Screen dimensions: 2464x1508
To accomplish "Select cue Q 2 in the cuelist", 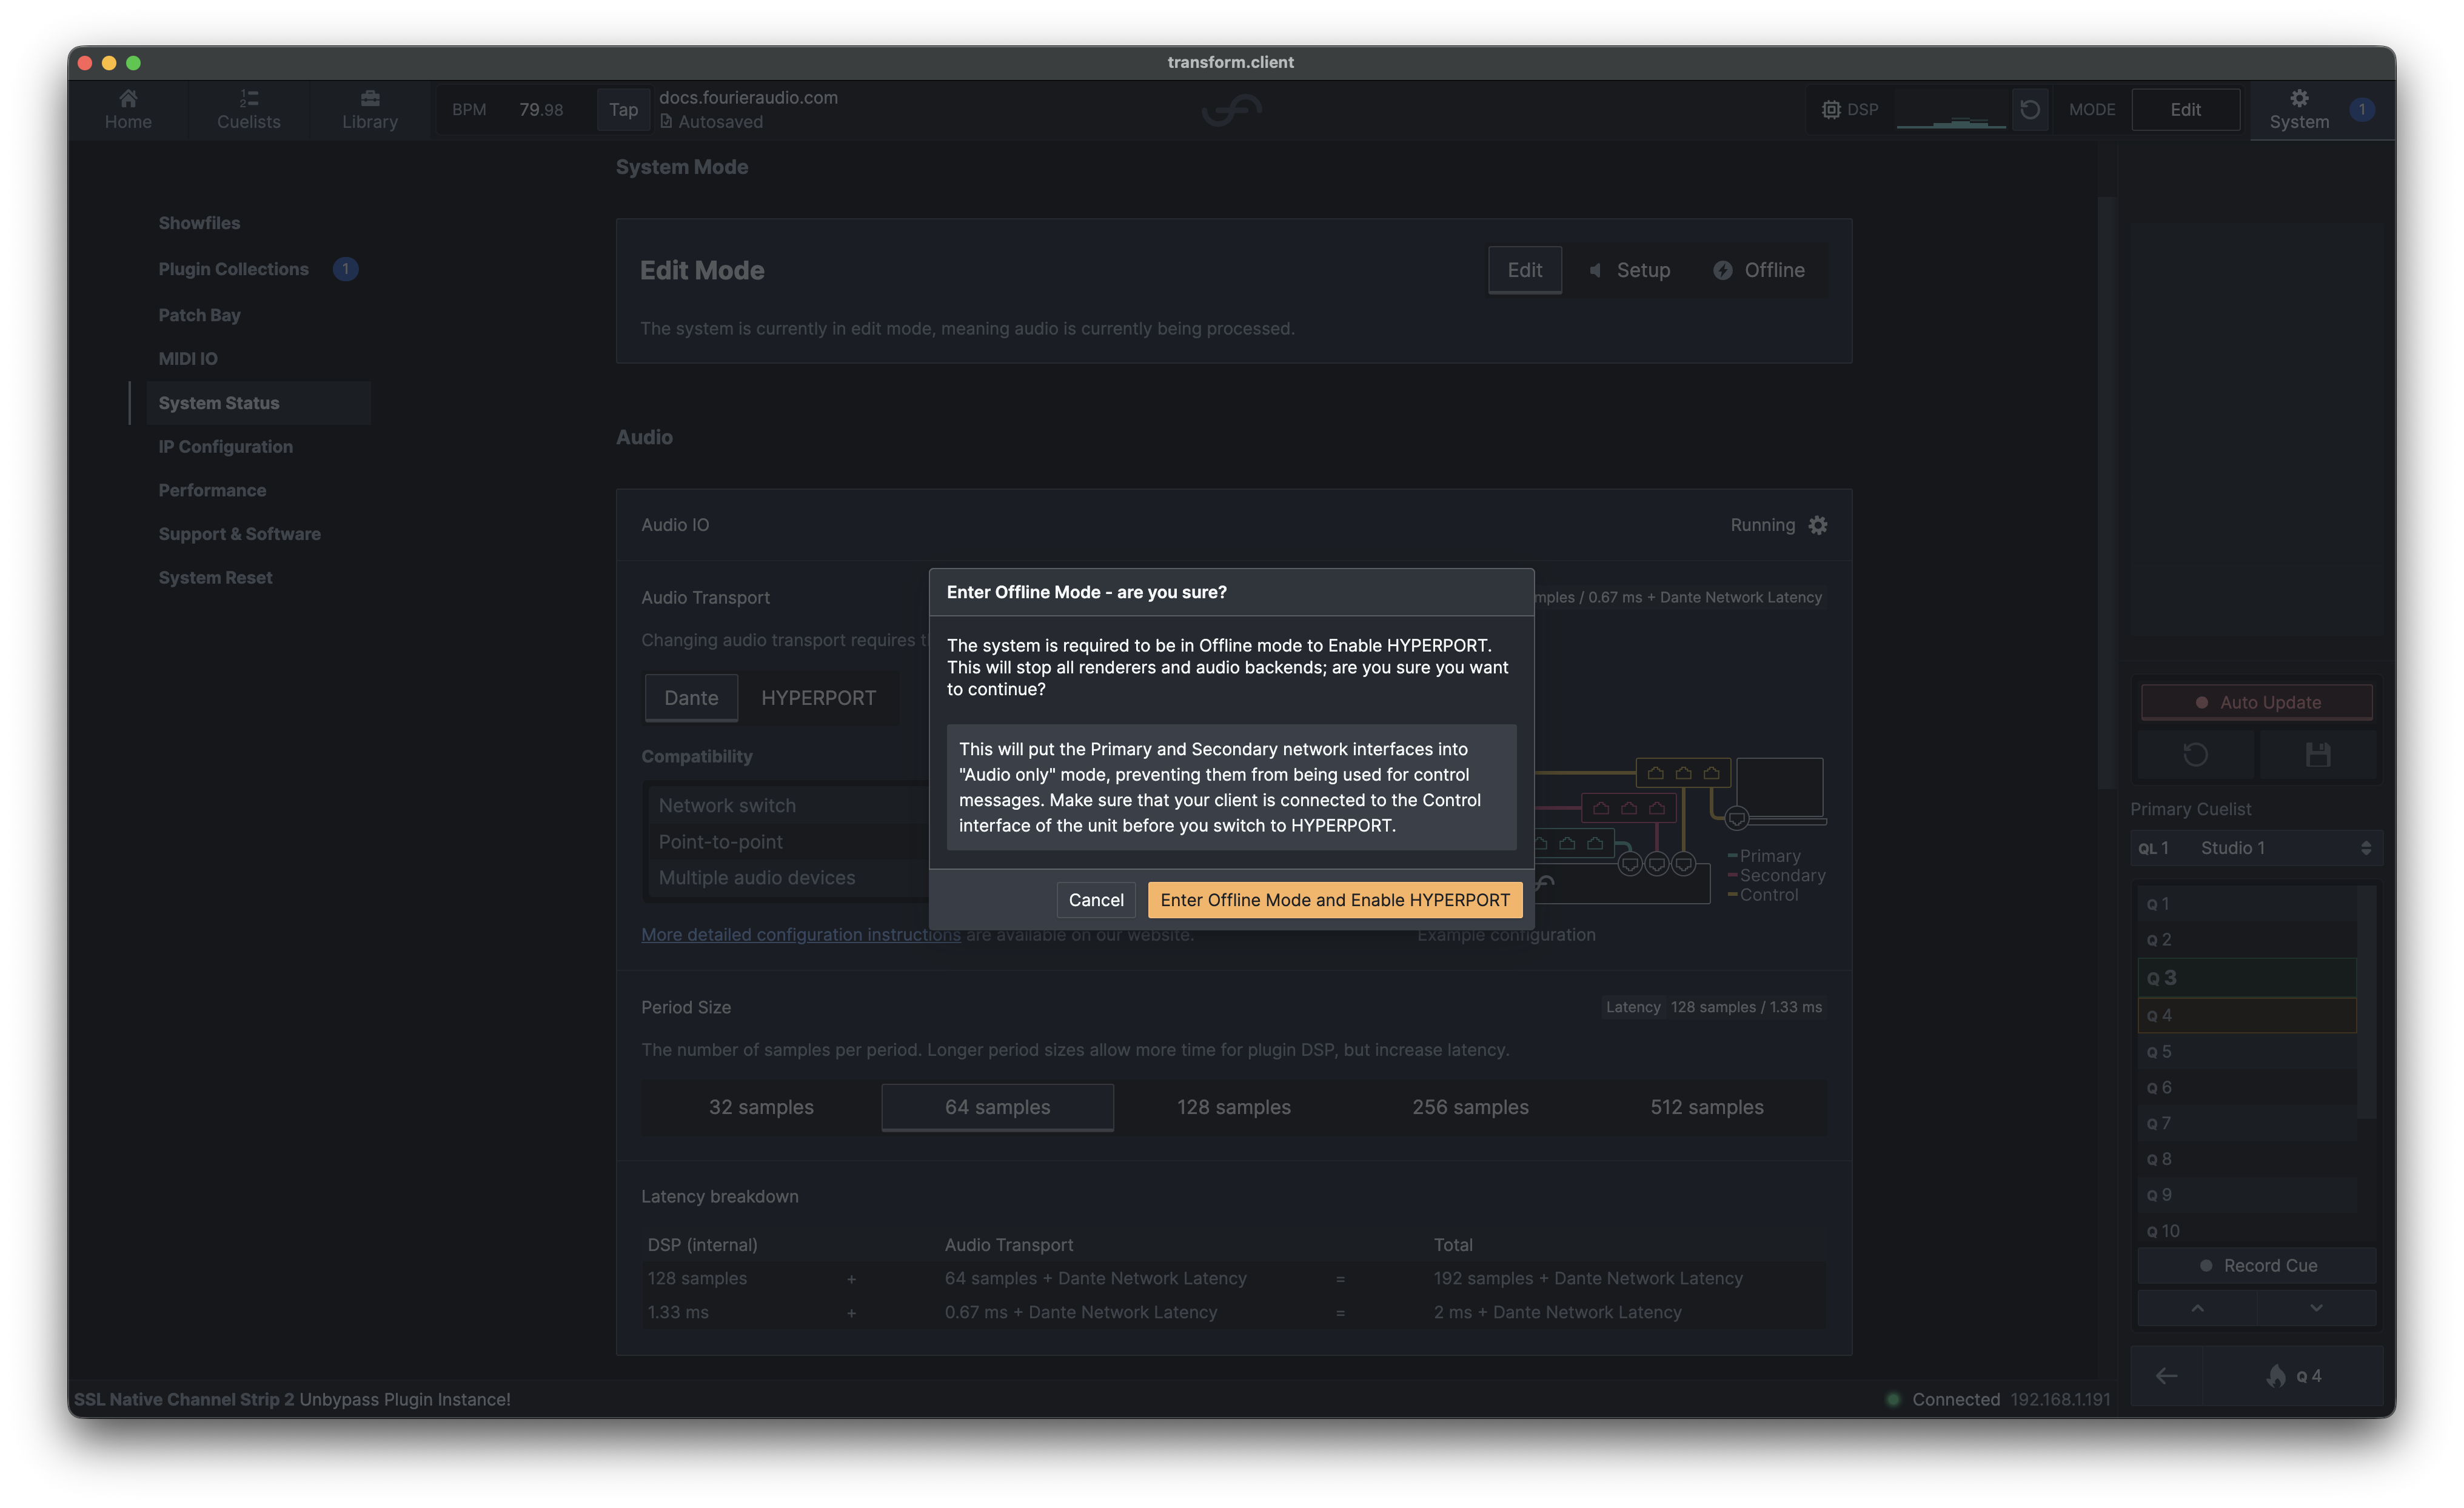I will coord(2247,940).
